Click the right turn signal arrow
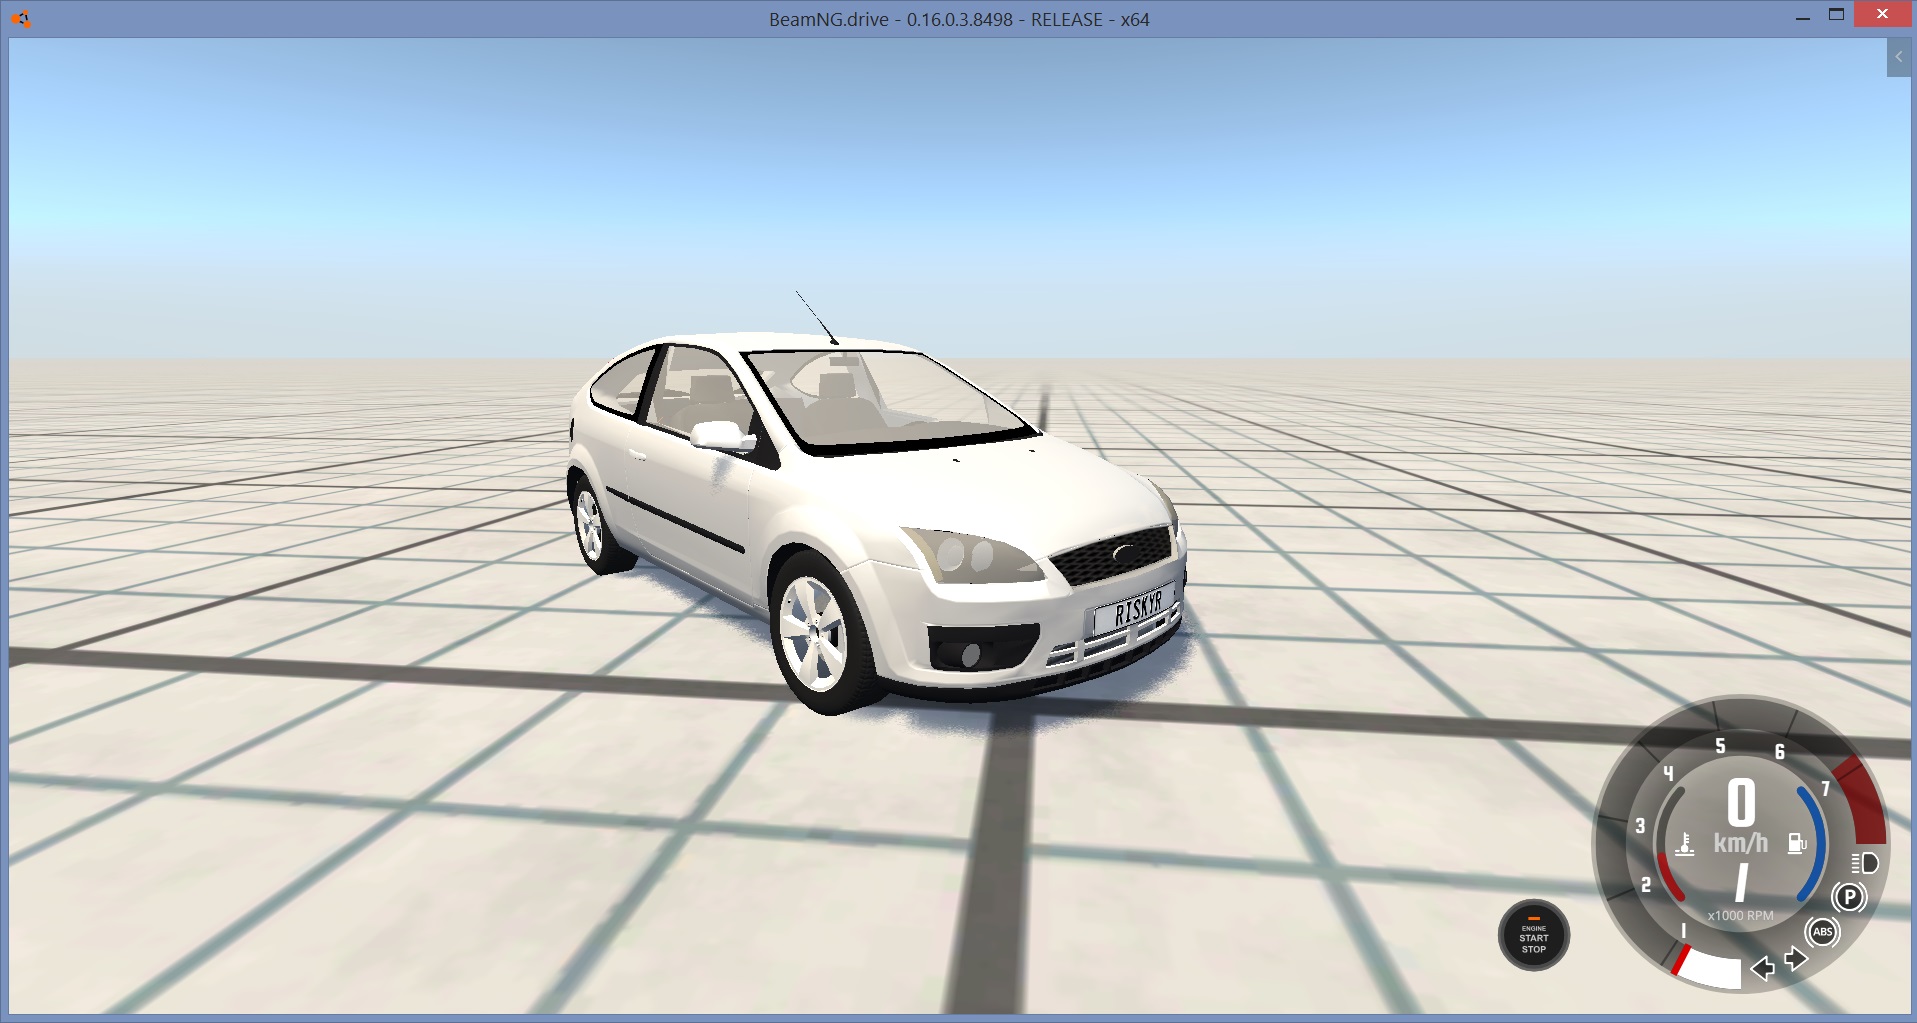The width and height of the screenshot is (1917, 1023). tap(1797, 959)
